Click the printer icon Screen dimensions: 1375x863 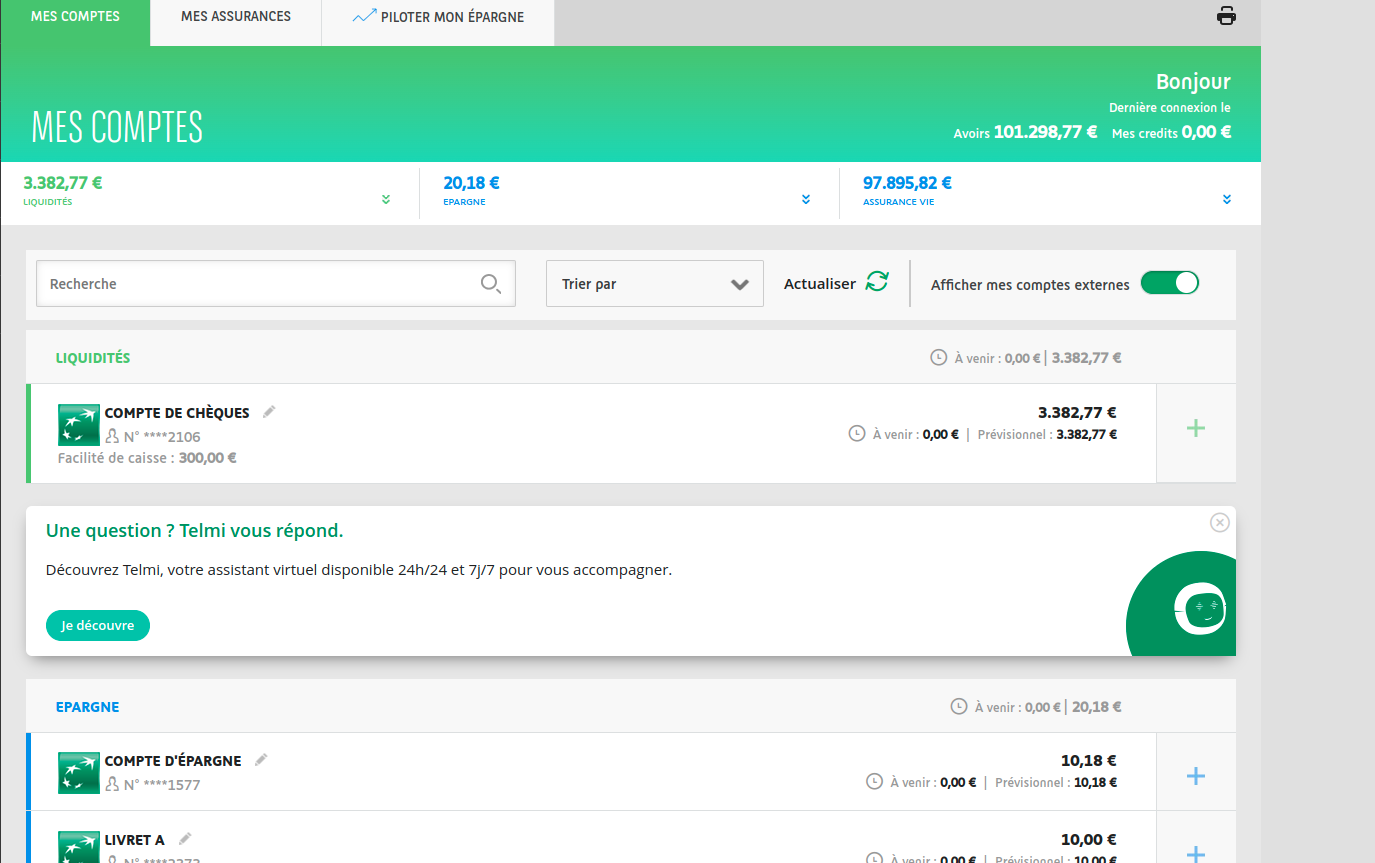pos(1226,15)
